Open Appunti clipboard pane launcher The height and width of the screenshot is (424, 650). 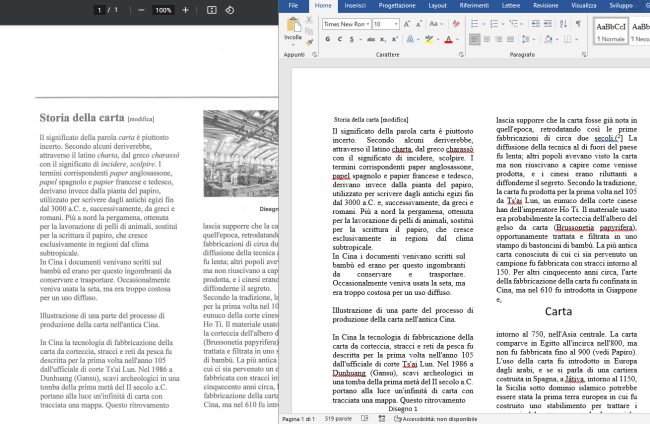pyautogui.click(x=315, y=55)
